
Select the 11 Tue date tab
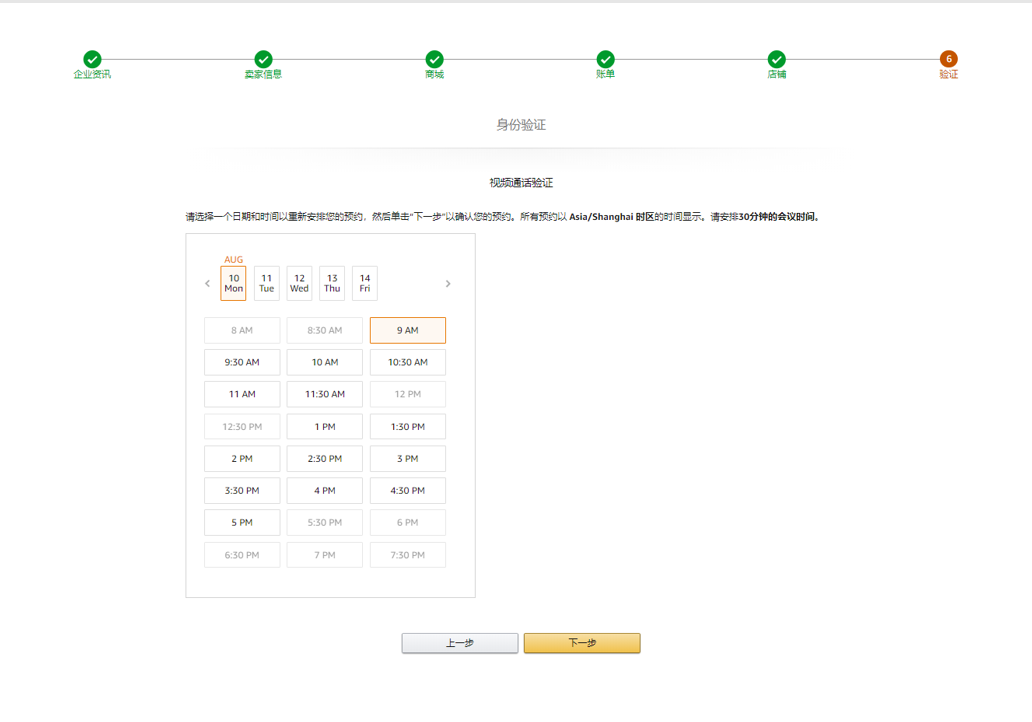(265, 283)
